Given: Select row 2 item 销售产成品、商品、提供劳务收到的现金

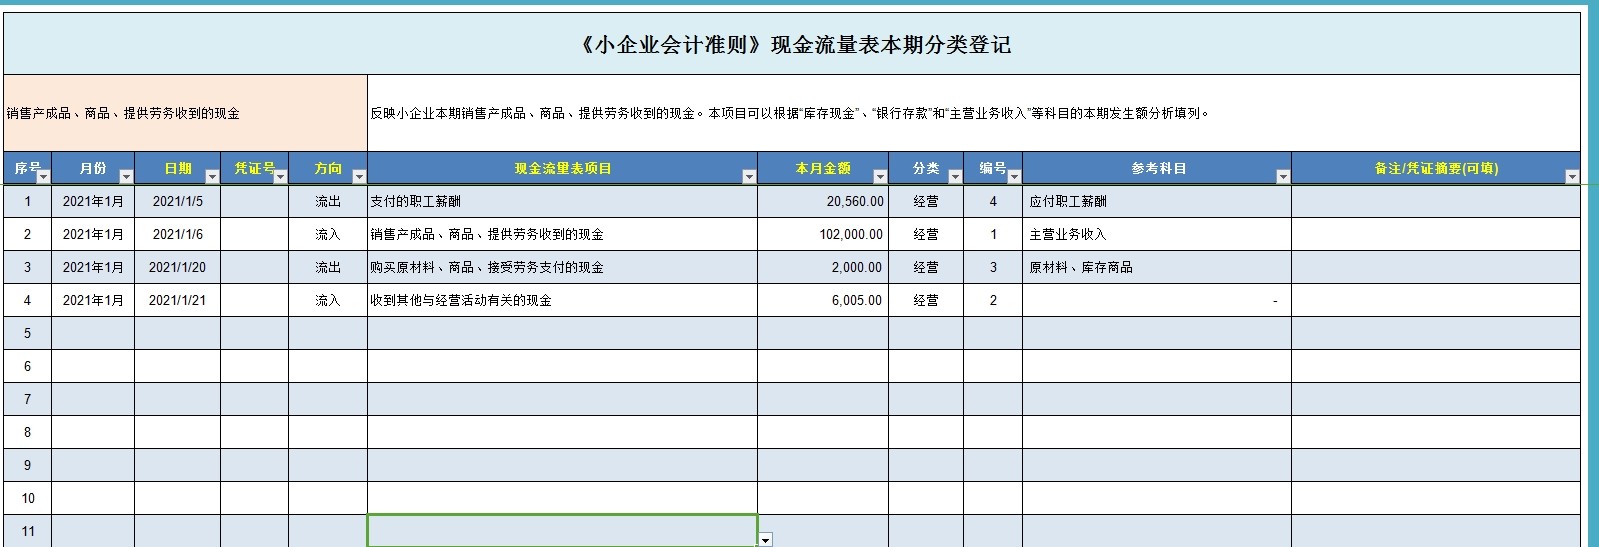Looking at the screenshot, I should pos(562,234).
